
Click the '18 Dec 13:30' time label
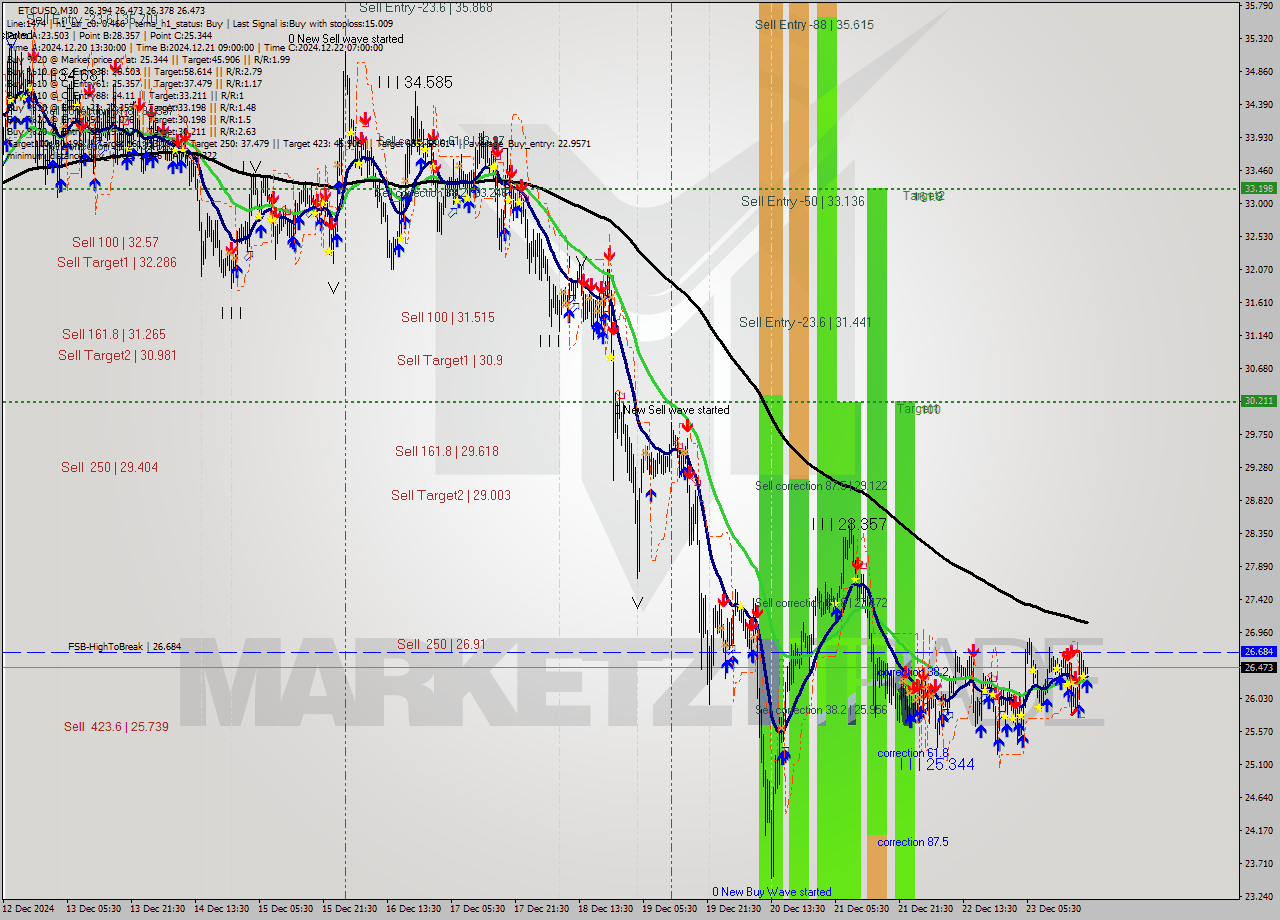pyautogui.click(x=606, y=909)
